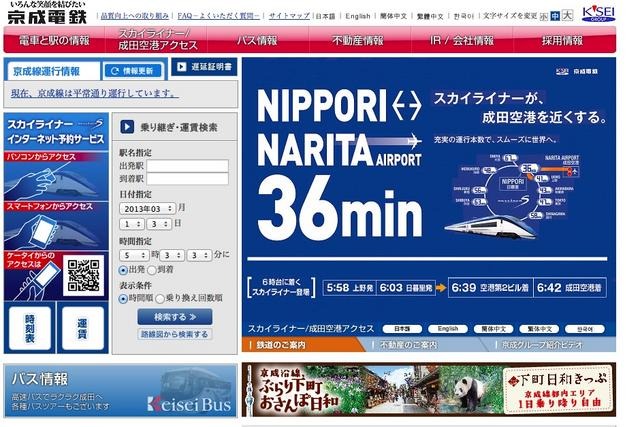Open the timetable button
Image resolution: width=640 pixels, height=427 pixels.
pyautogui.click(x=30, y=329)
